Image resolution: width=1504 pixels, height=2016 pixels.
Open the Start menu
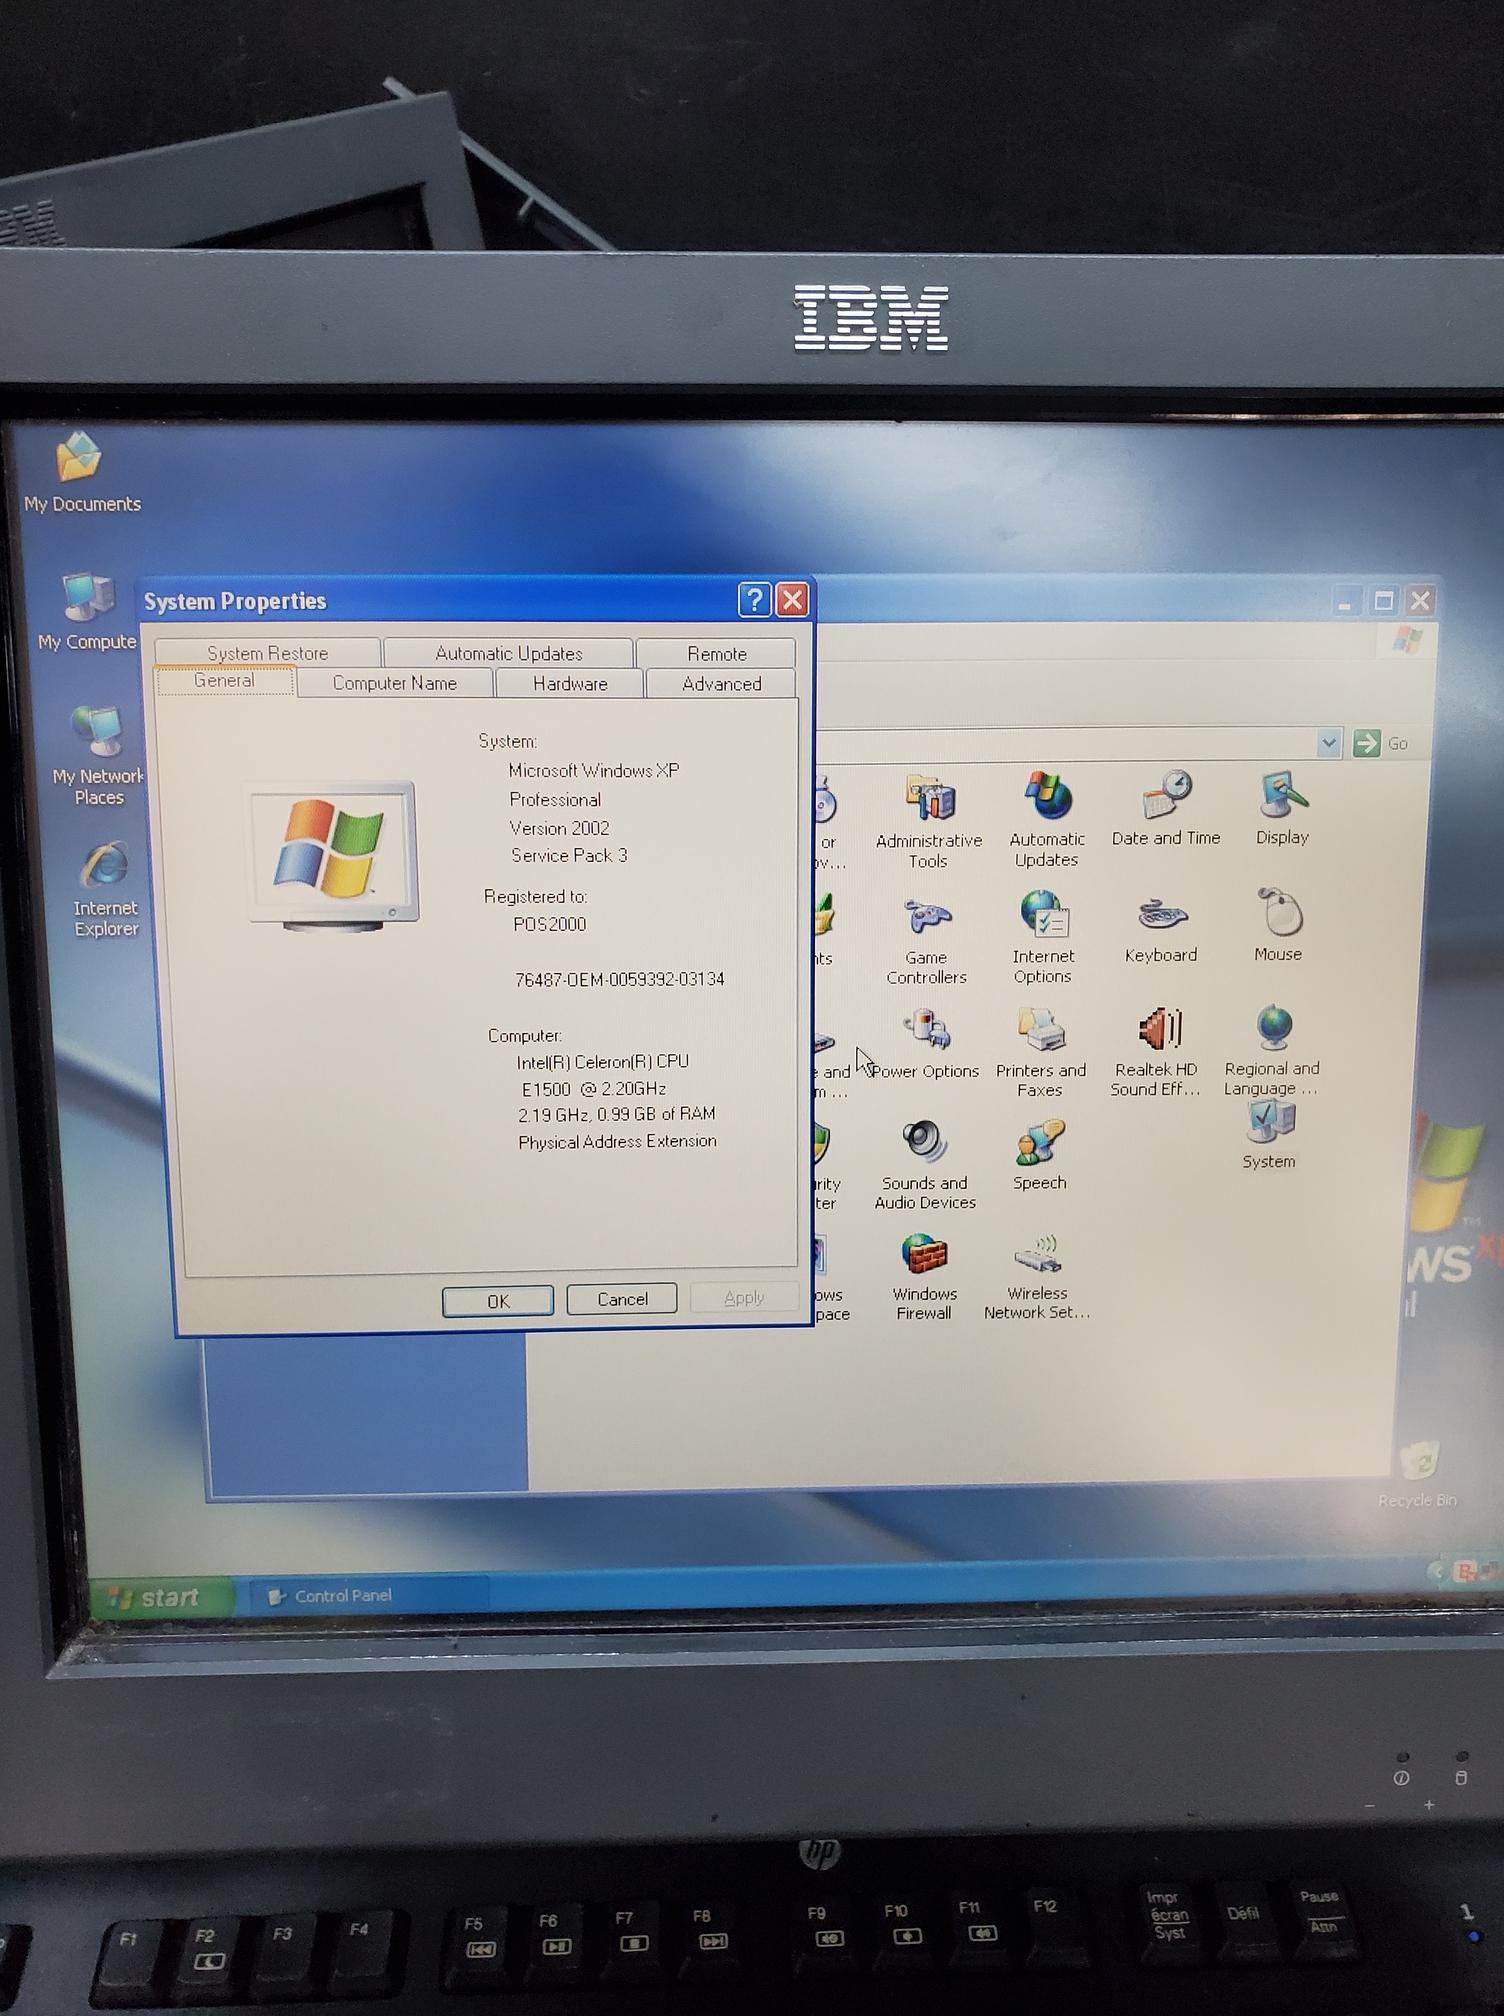point(162,1597)
